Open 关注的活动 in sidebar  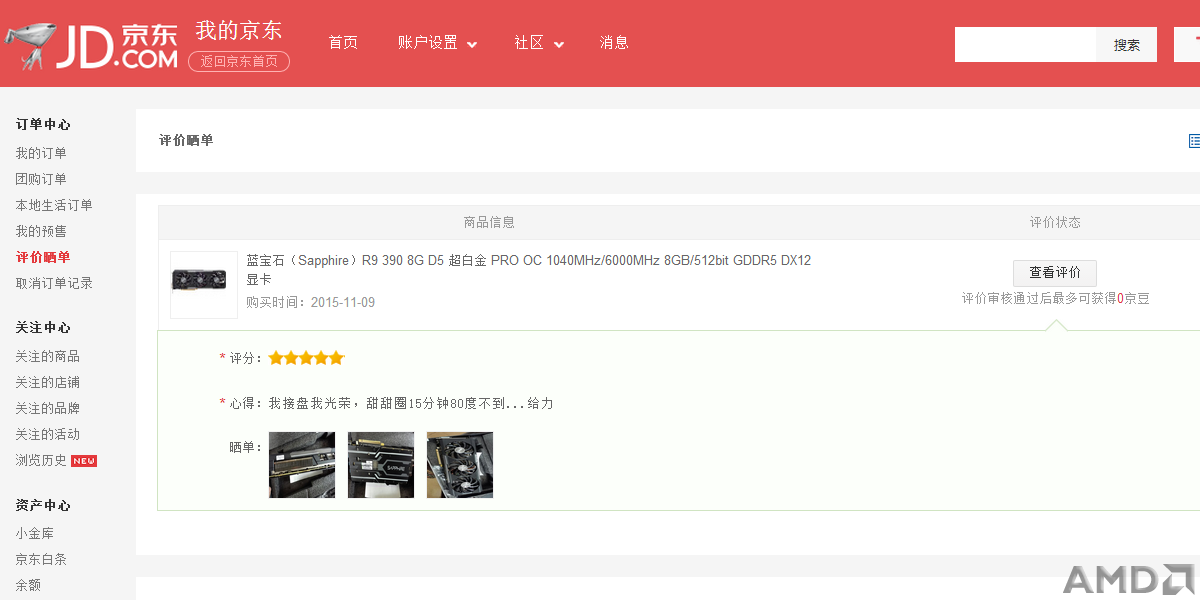click(x=47, y=434)
